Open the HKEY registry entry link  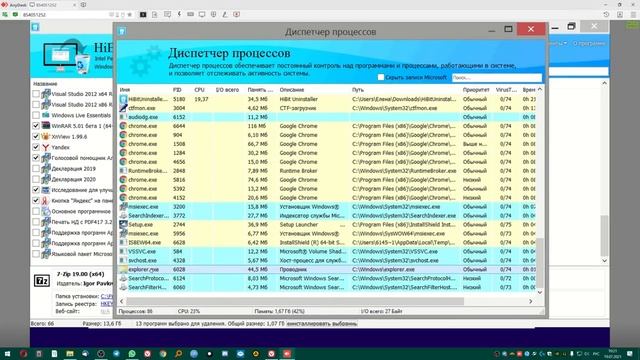107,304
